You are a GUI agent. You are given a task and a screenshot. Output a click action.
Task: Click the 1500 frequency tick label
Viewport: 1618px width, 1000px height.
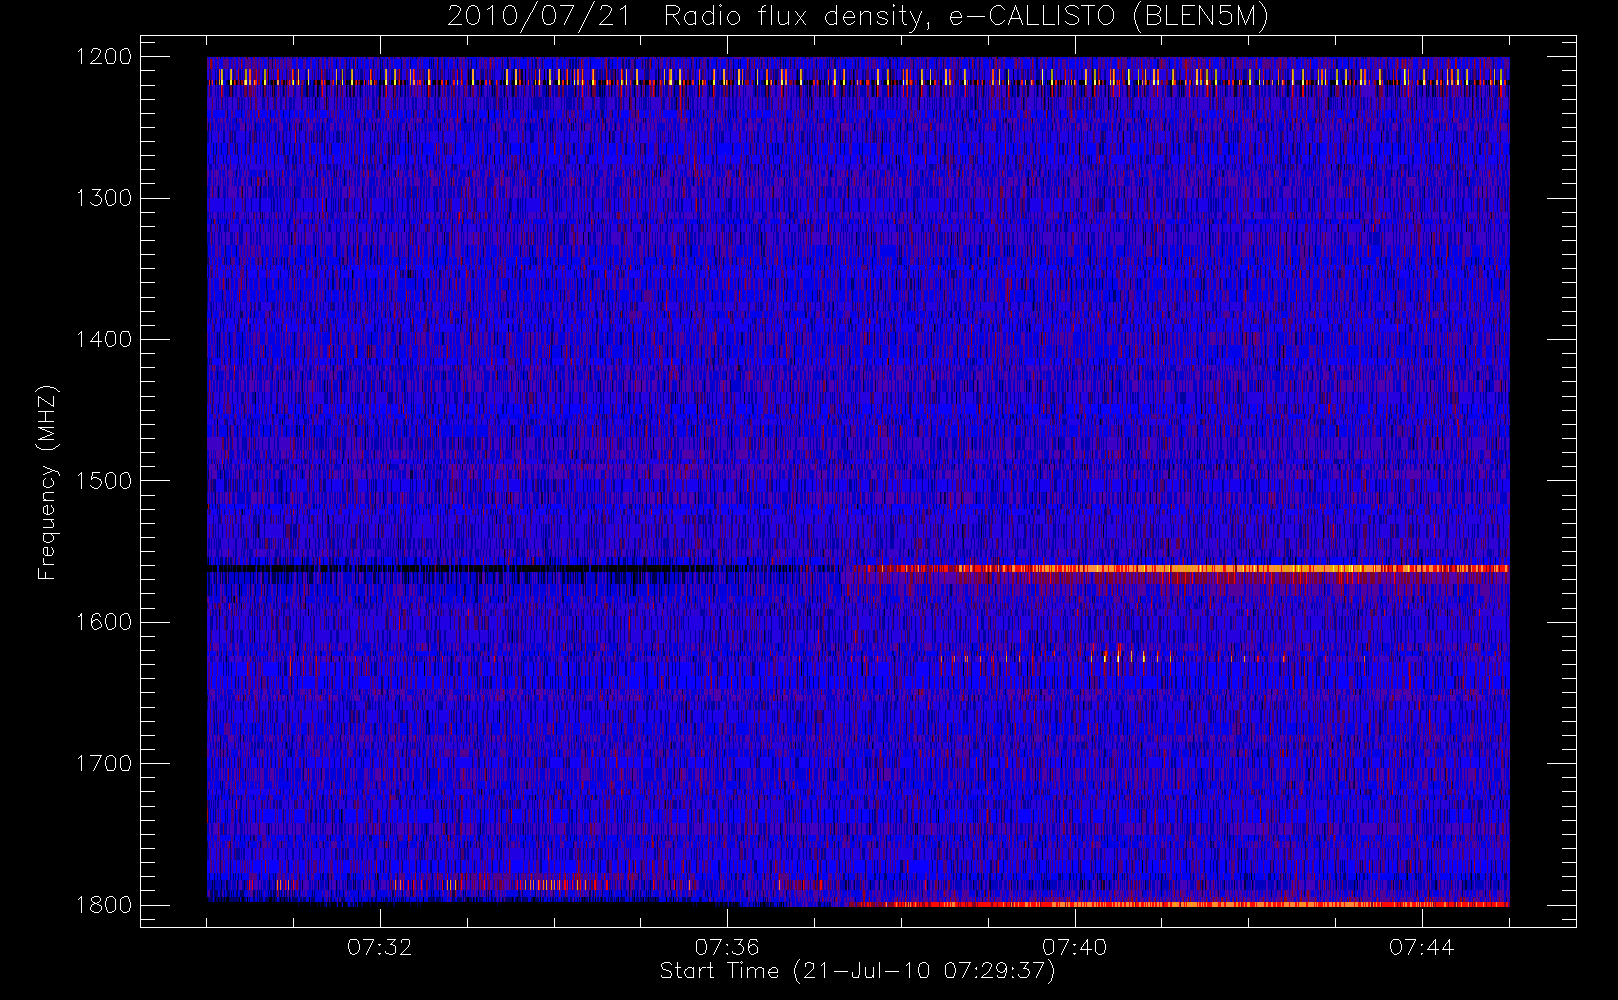tap(104, 481)
